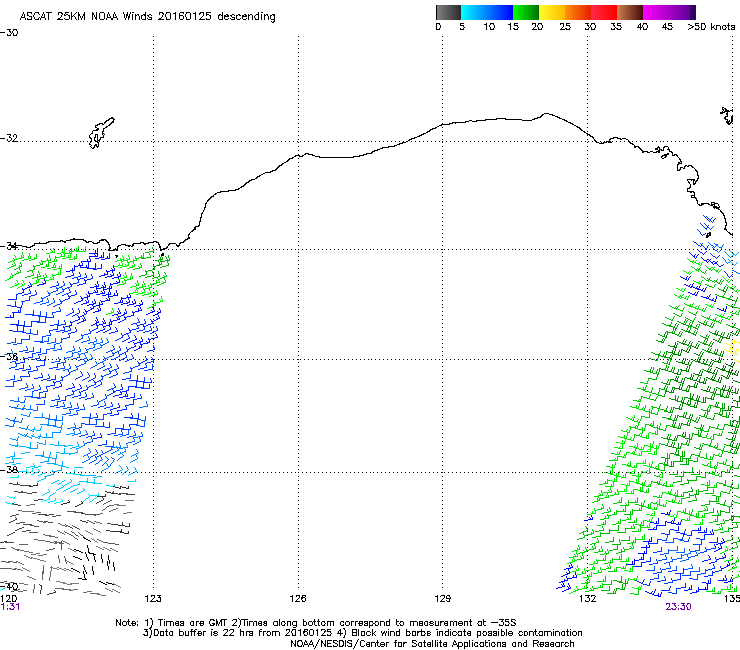Click the '10' legend scale number
This screenshot has width=740, height=650.
pyautogui.click(x=489, y=27)
